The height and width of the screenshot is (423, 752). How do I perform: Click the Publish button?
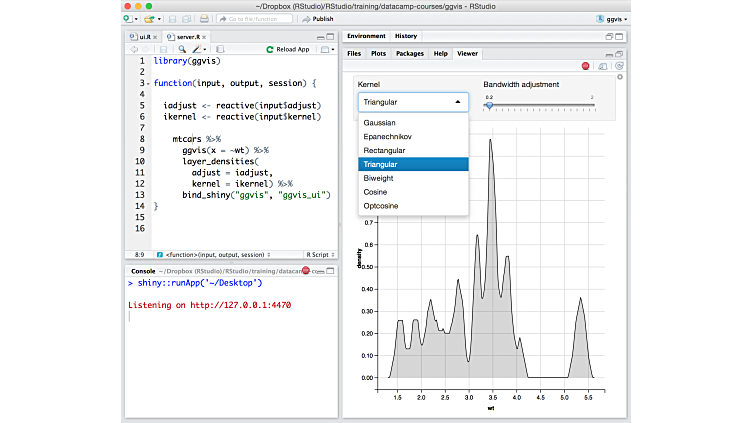[x=316, y=18]
